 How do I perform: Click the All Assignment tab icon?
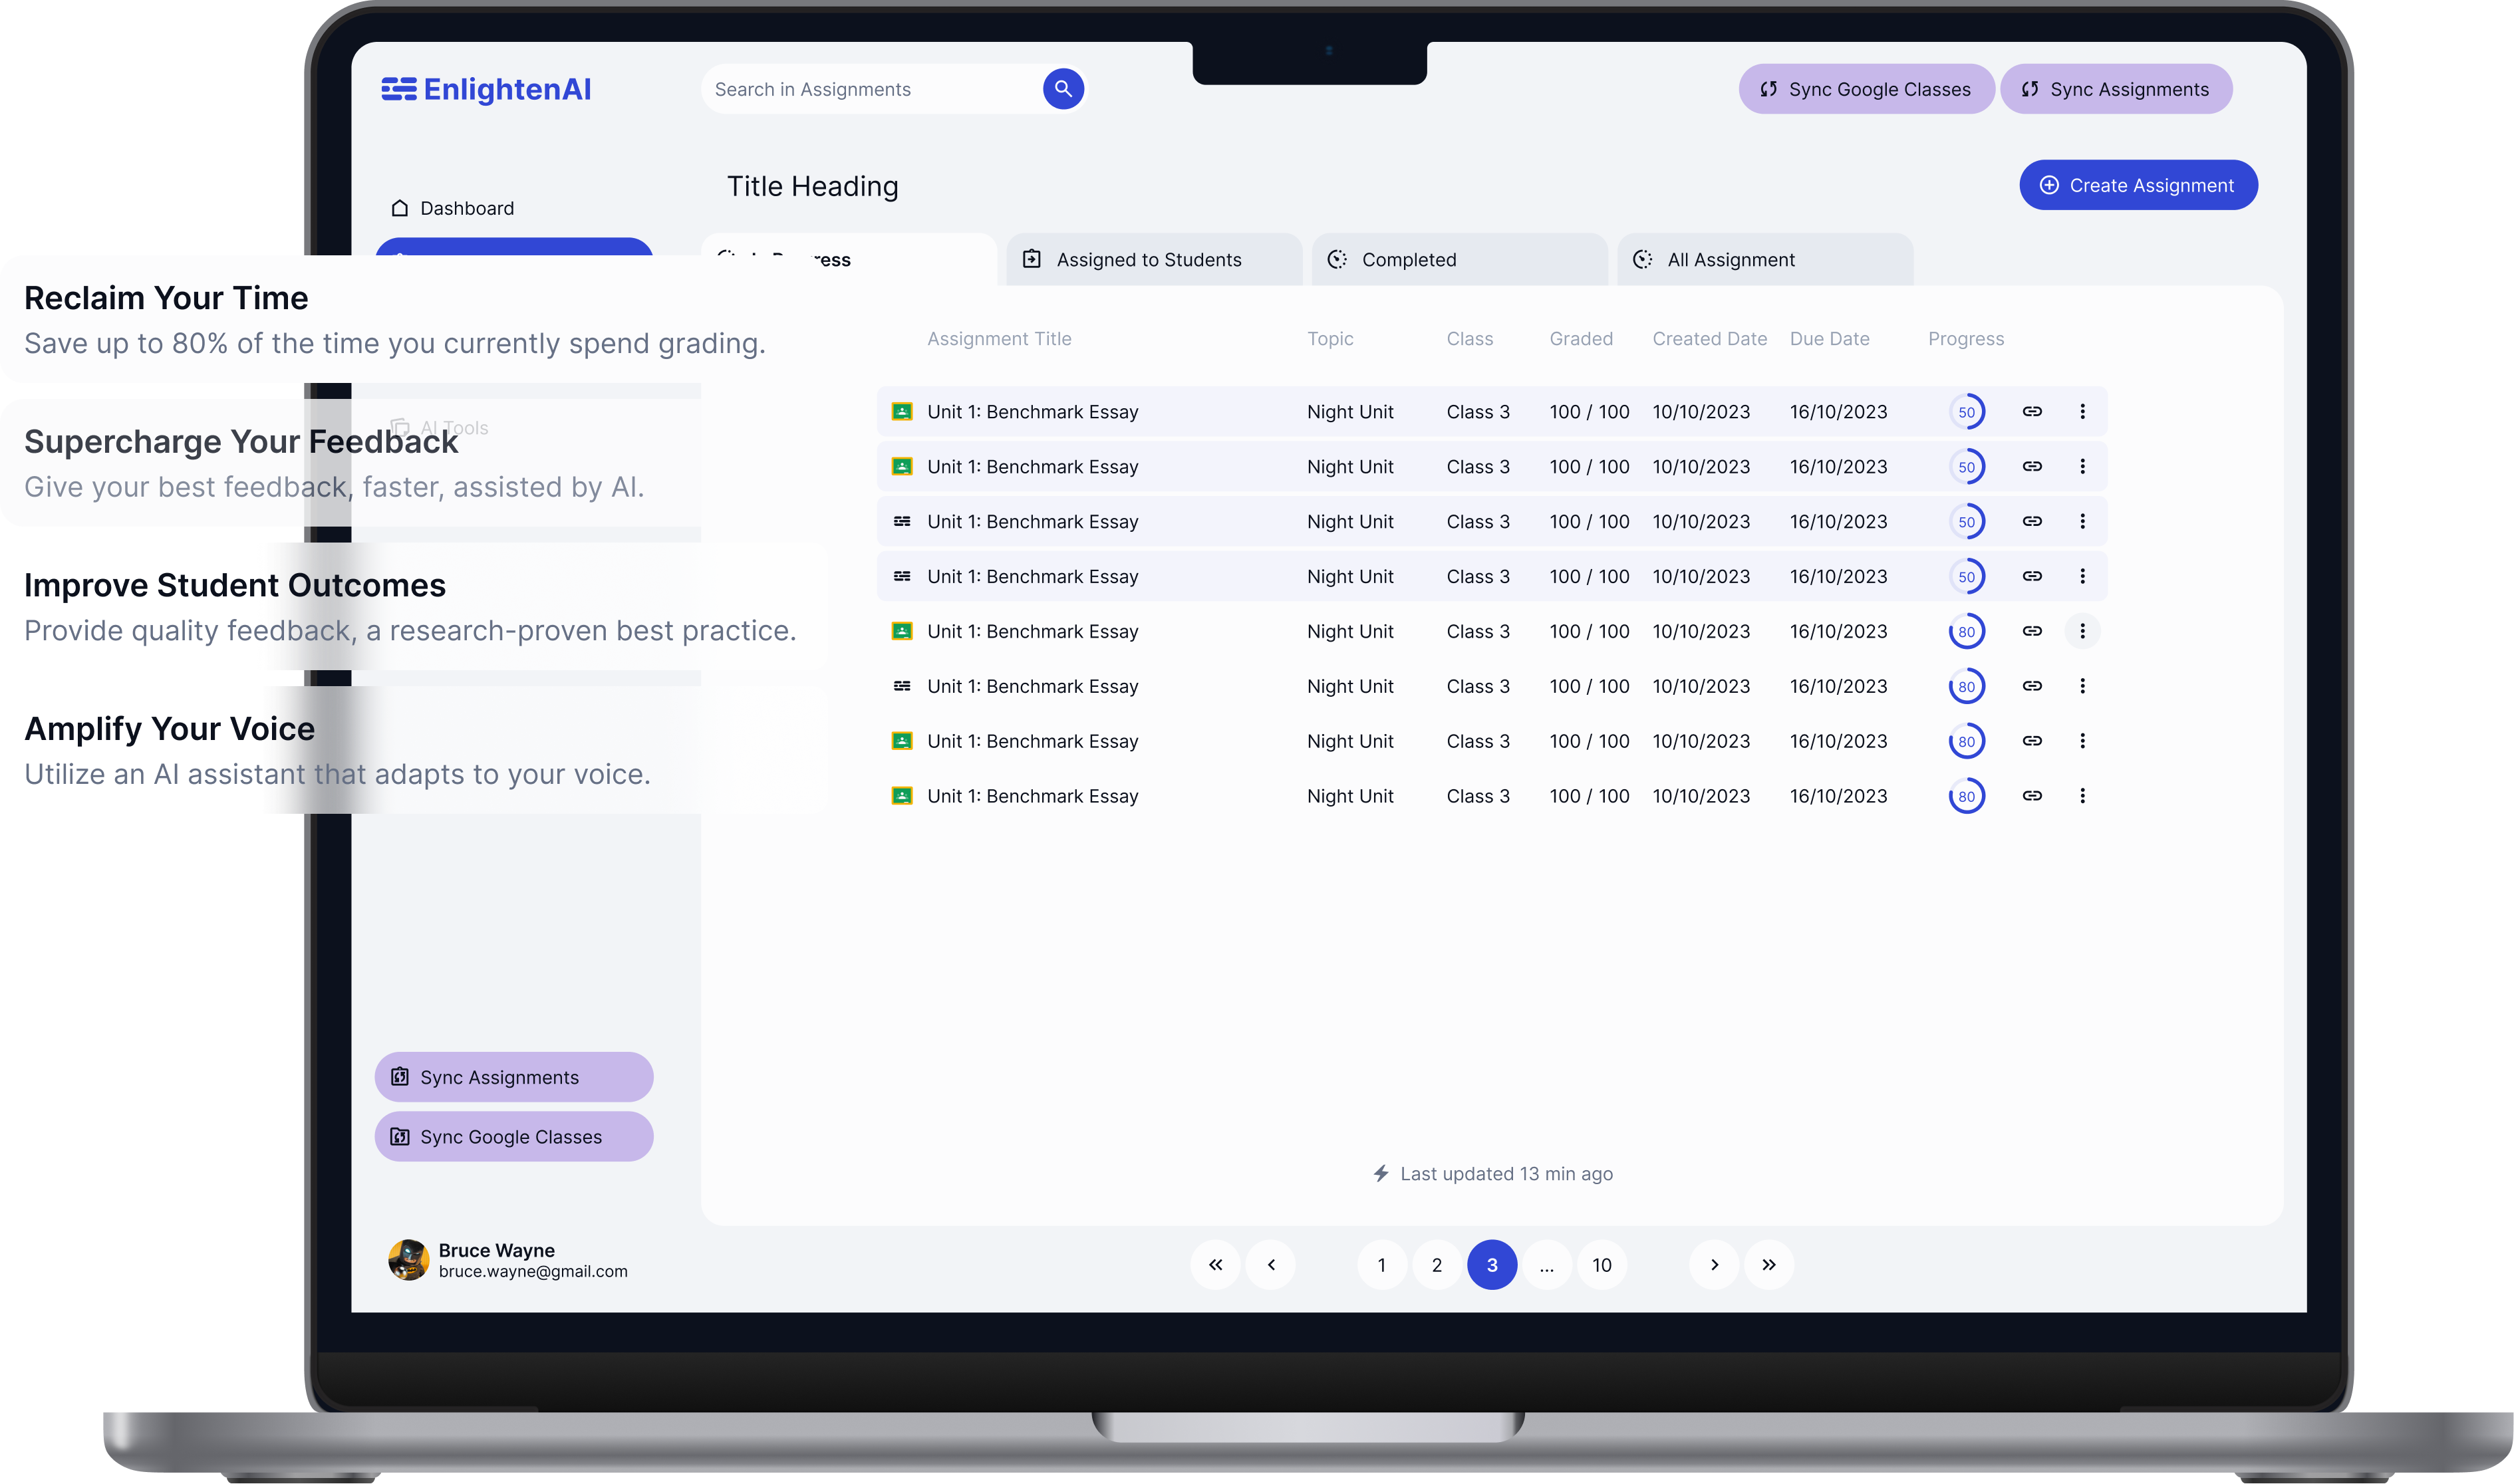[1643, 259]
